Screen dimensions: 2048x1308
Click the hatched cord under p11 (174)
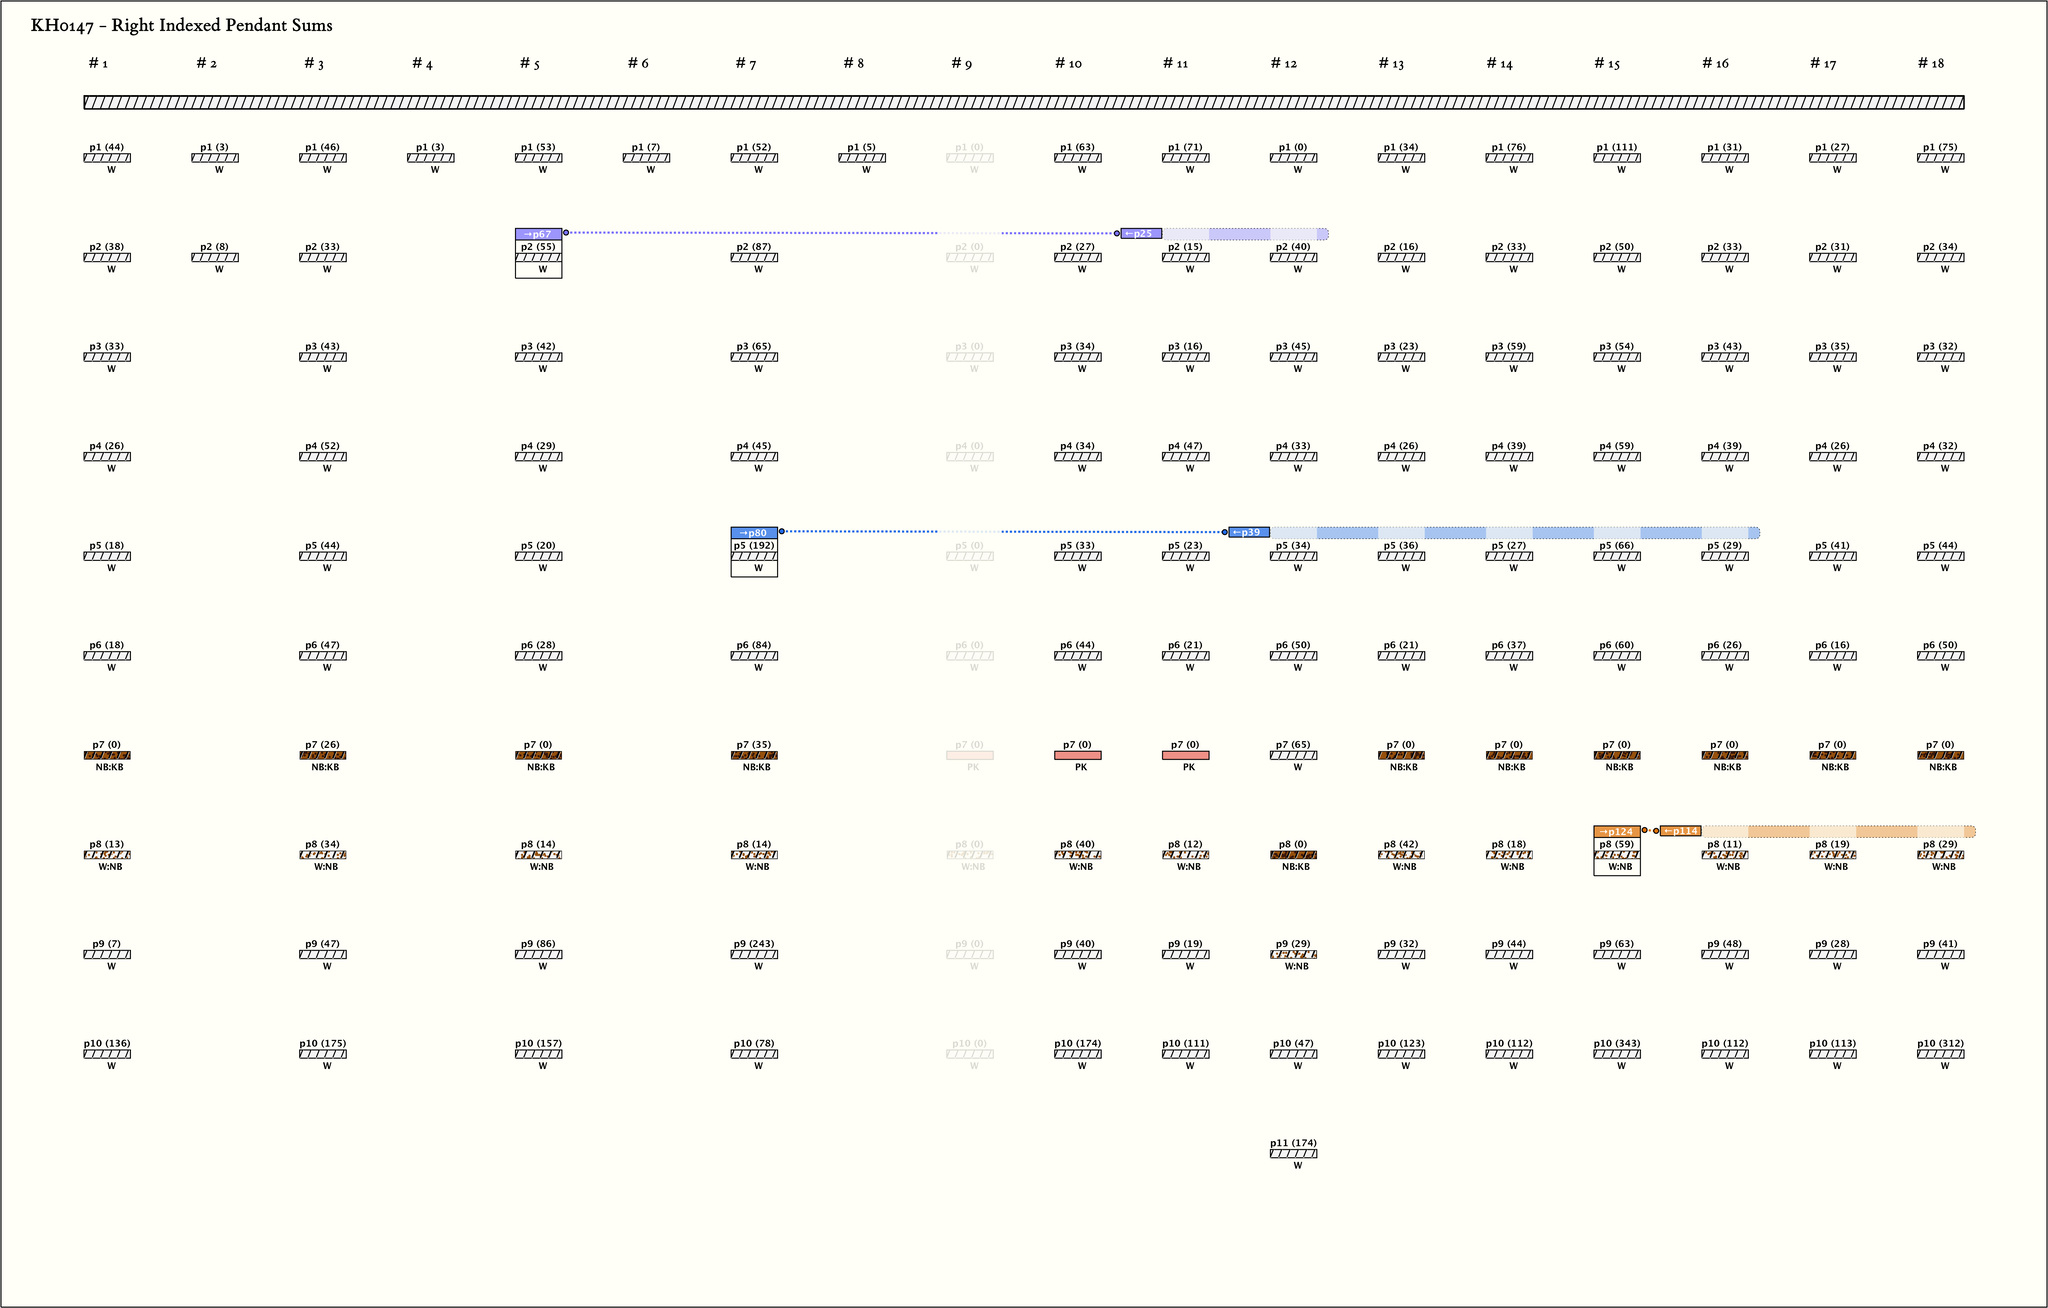(1293, 1154)
